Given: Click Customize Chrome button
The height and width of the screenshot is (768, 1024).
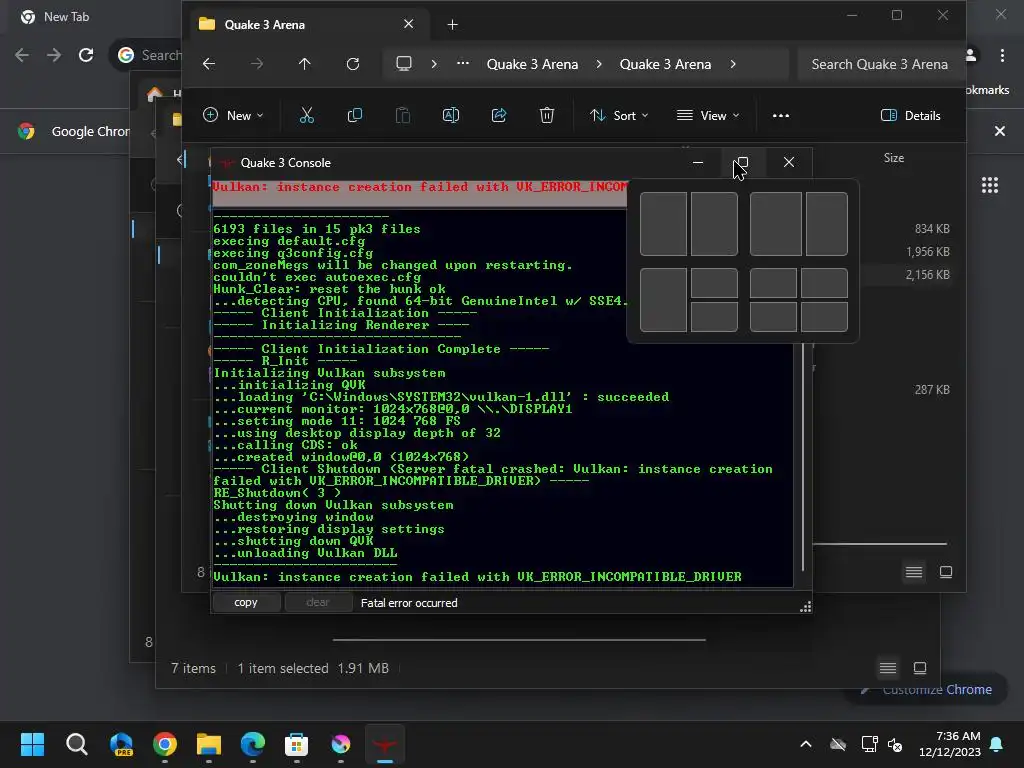Looking at the screenshot, I should click(925, 690).
